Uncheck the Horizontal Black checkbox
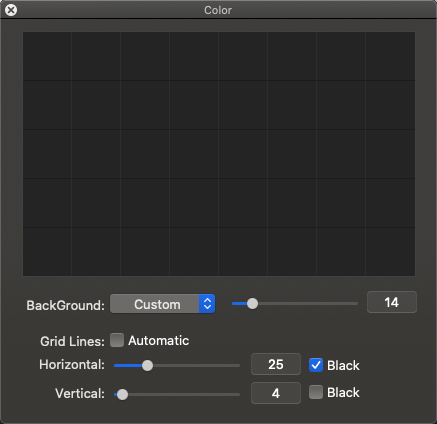This screenshot has width=437, height=424. 316,365
